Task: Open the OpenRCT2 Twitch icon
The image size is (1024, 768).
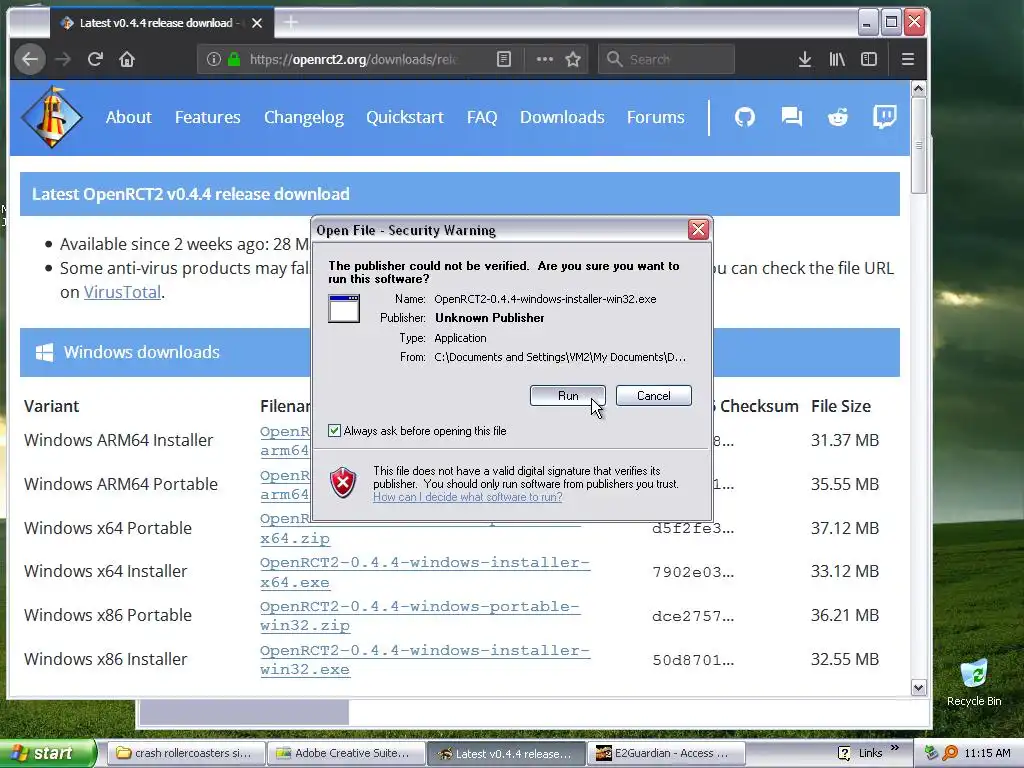Action: click(x=885, y=117)
